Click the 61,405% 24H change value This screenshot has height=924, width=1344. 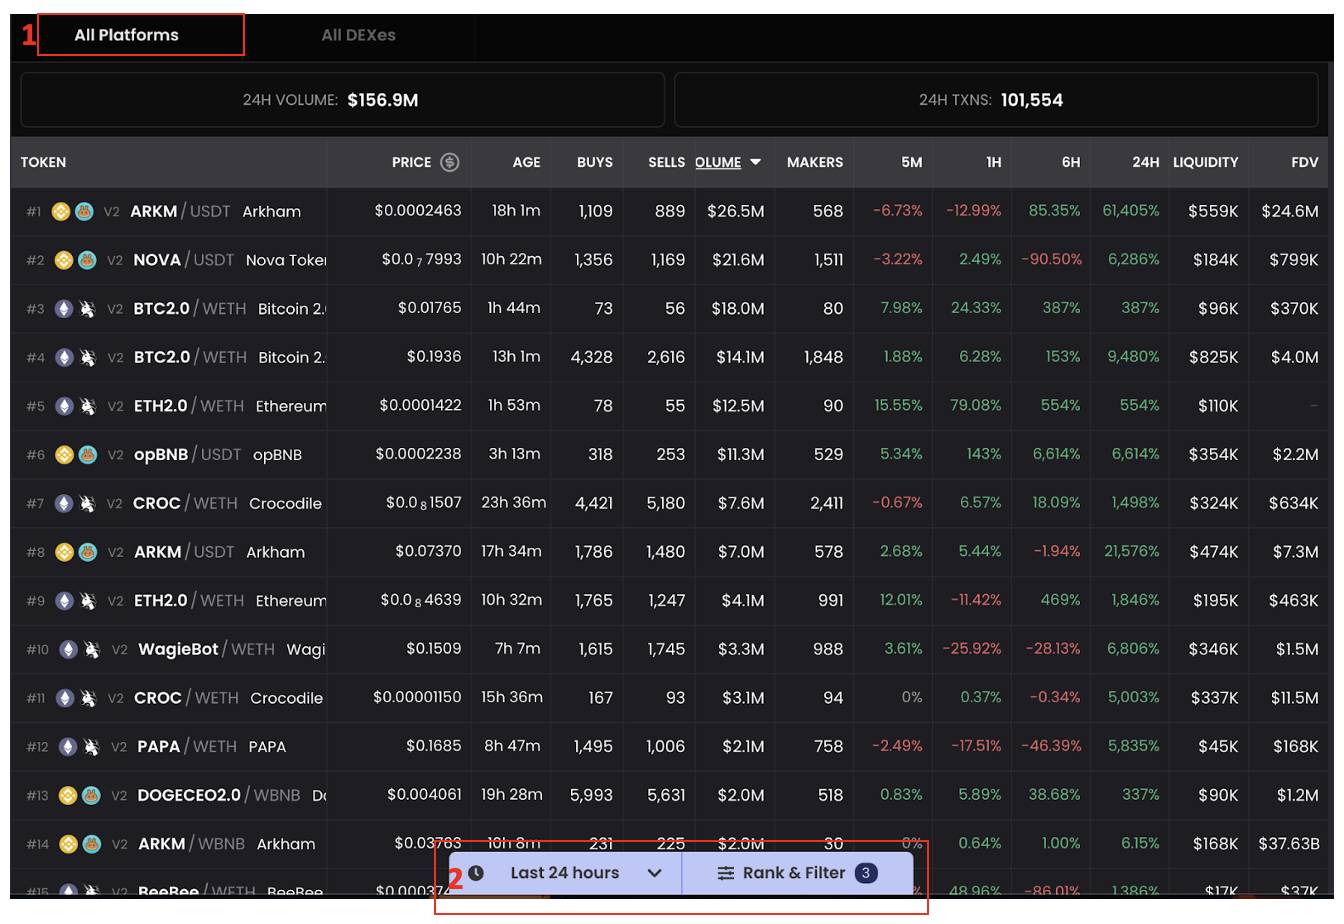pyautogui.click(x=1131, y=211)
